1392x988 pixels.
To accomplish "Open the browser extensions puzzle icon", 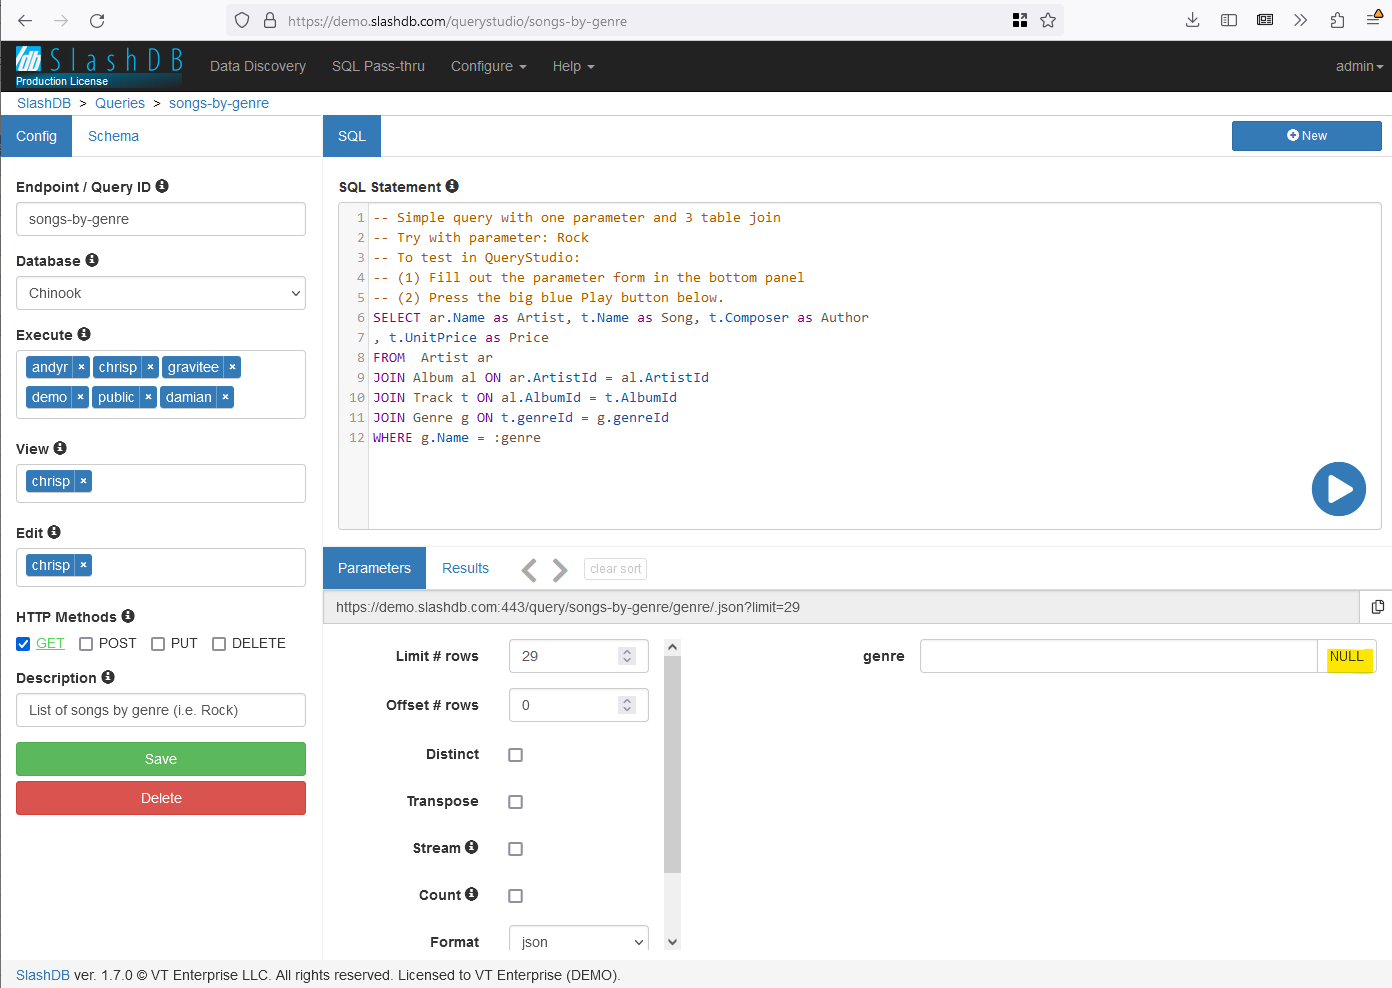I will [1337, 20].
